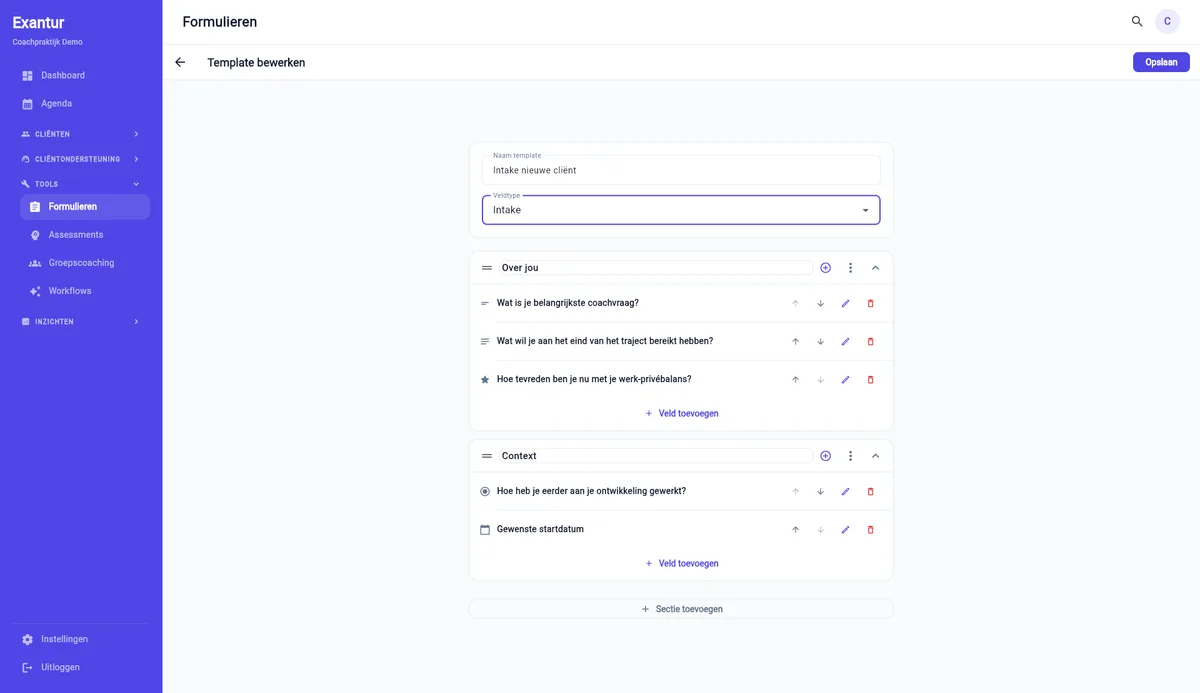Click the Context section title field
This screenshot has height=693, width=1200.
click(655, 456)
